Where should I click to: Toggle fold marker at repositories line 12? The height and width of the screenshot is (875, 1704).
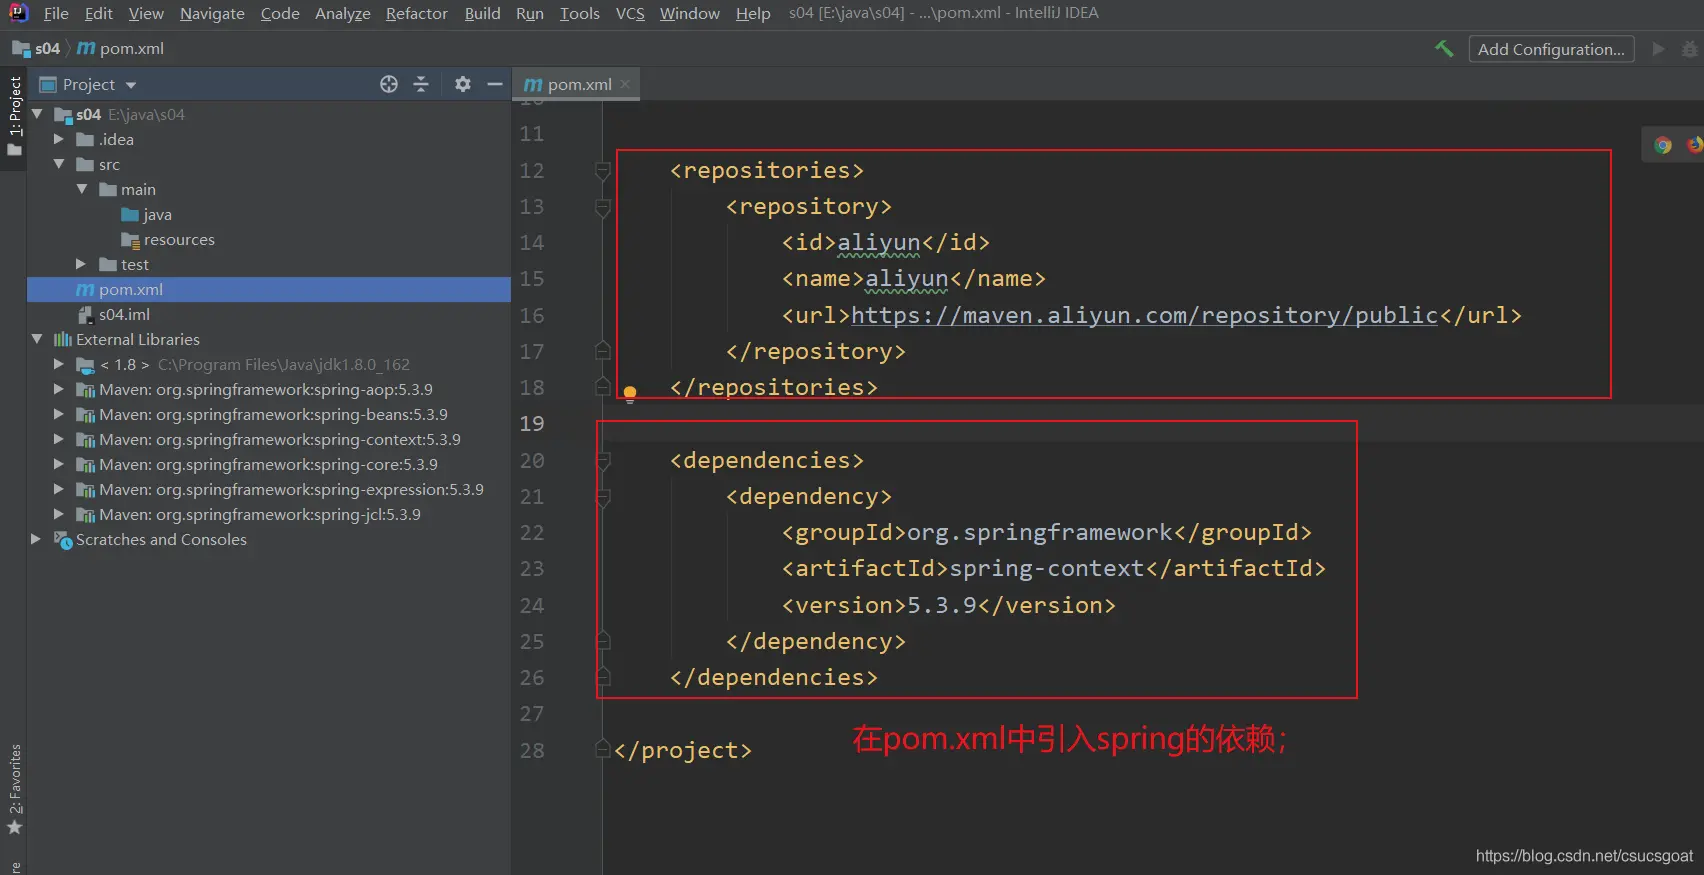602,171
